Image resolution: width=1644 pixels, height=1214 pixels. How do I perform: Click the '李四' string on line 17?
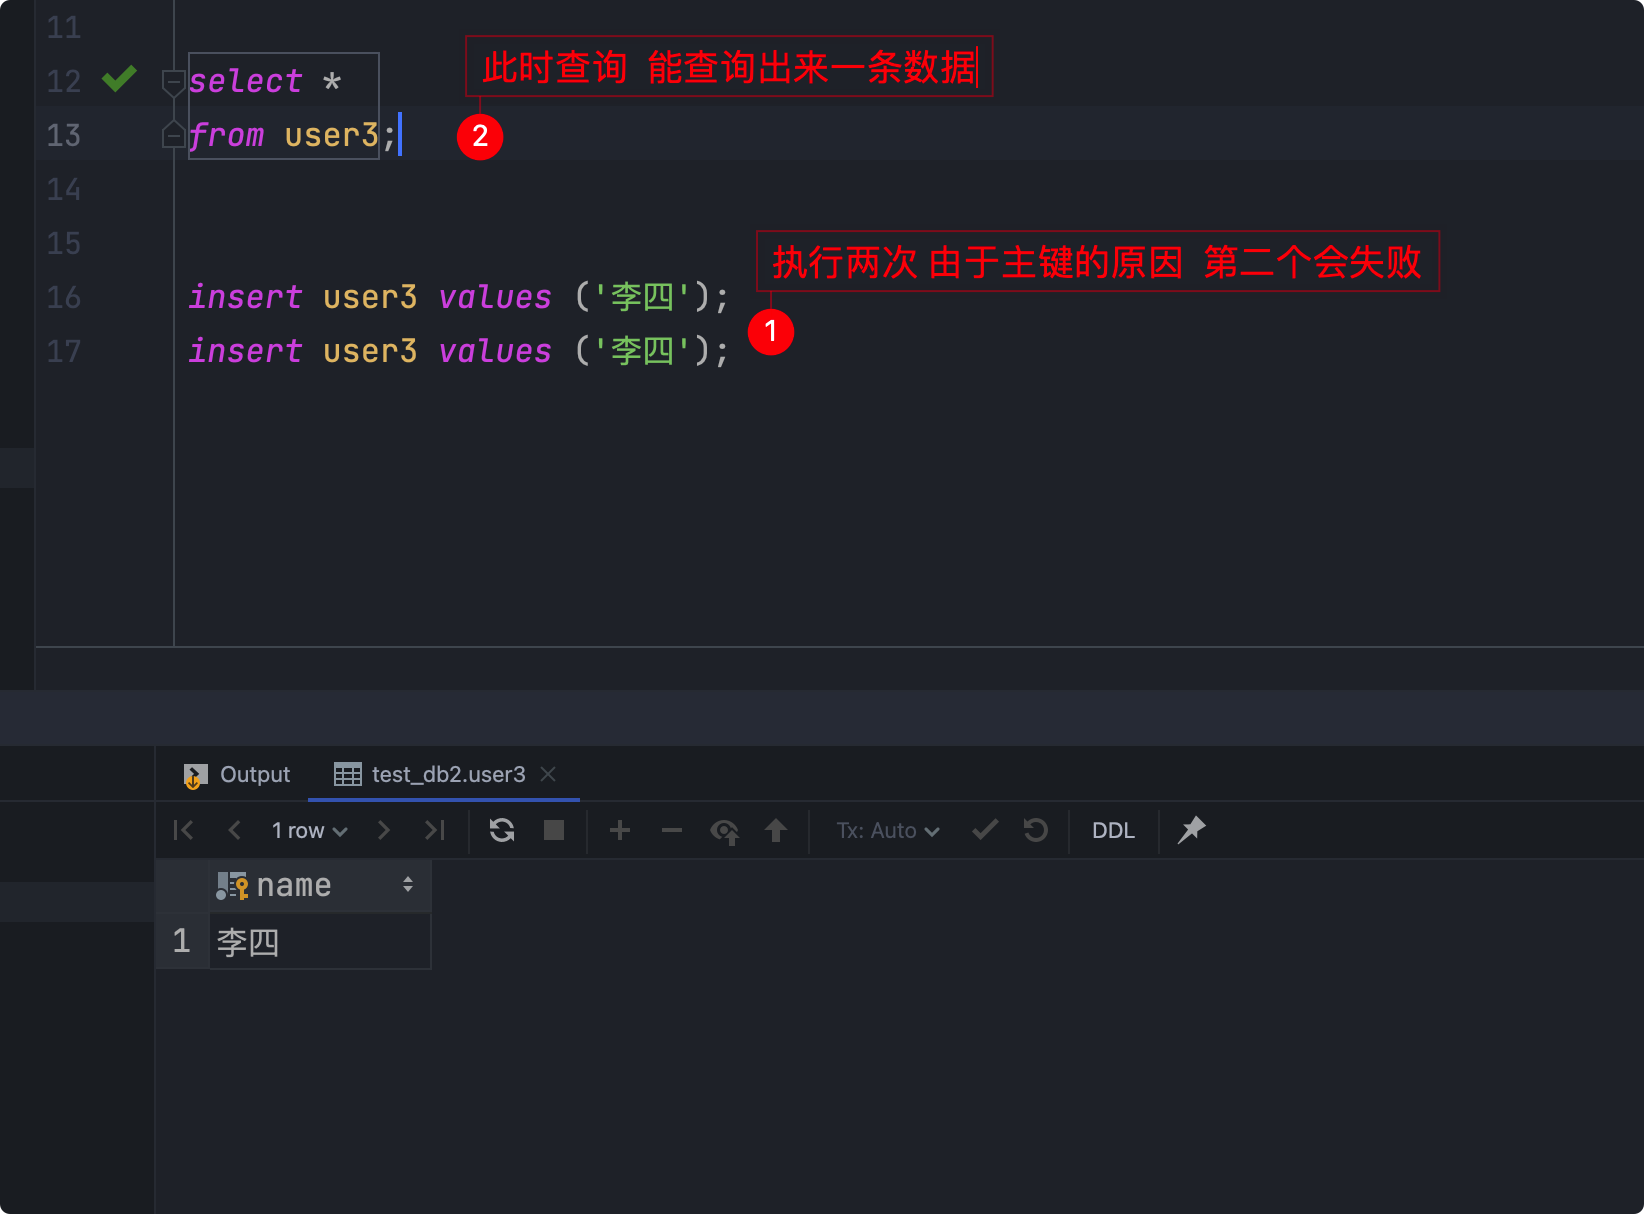642,351
